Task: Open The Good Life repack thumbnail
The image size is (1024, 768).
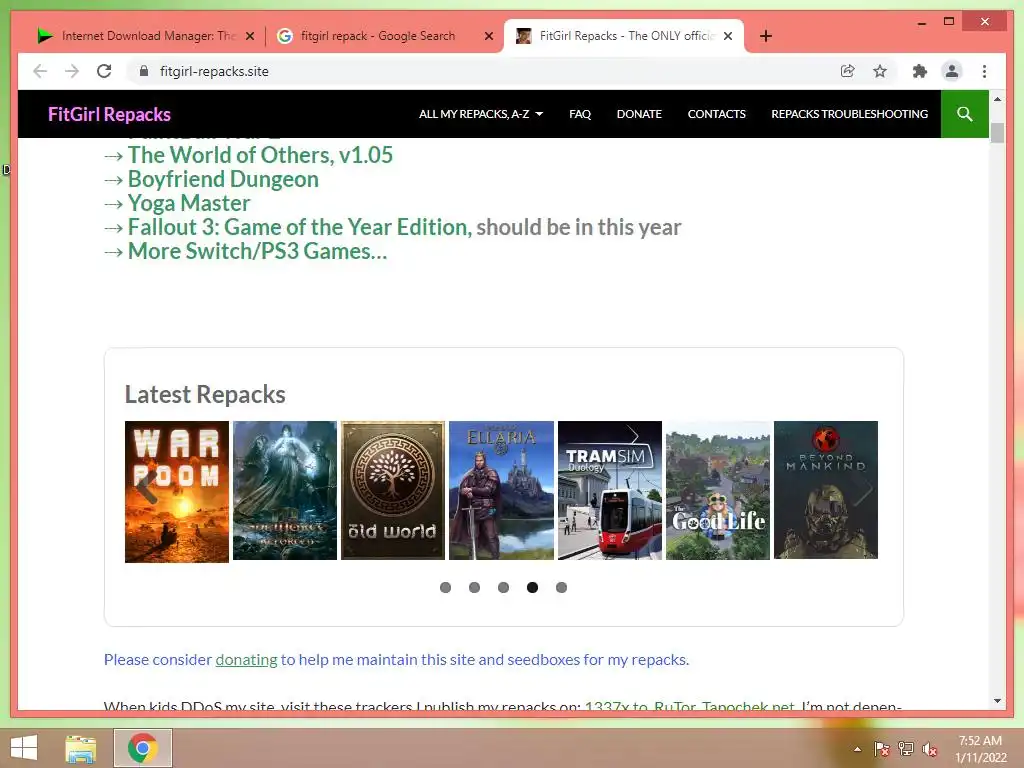Action: click(x=718, y=490)
